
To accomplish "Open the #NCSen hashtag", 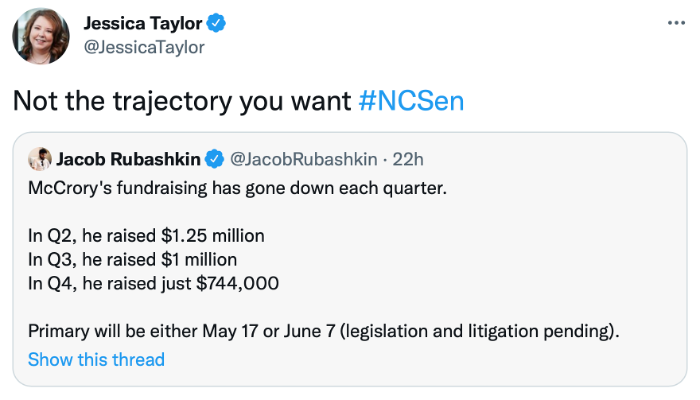I will pyautogui.click(x=411, y=101).
